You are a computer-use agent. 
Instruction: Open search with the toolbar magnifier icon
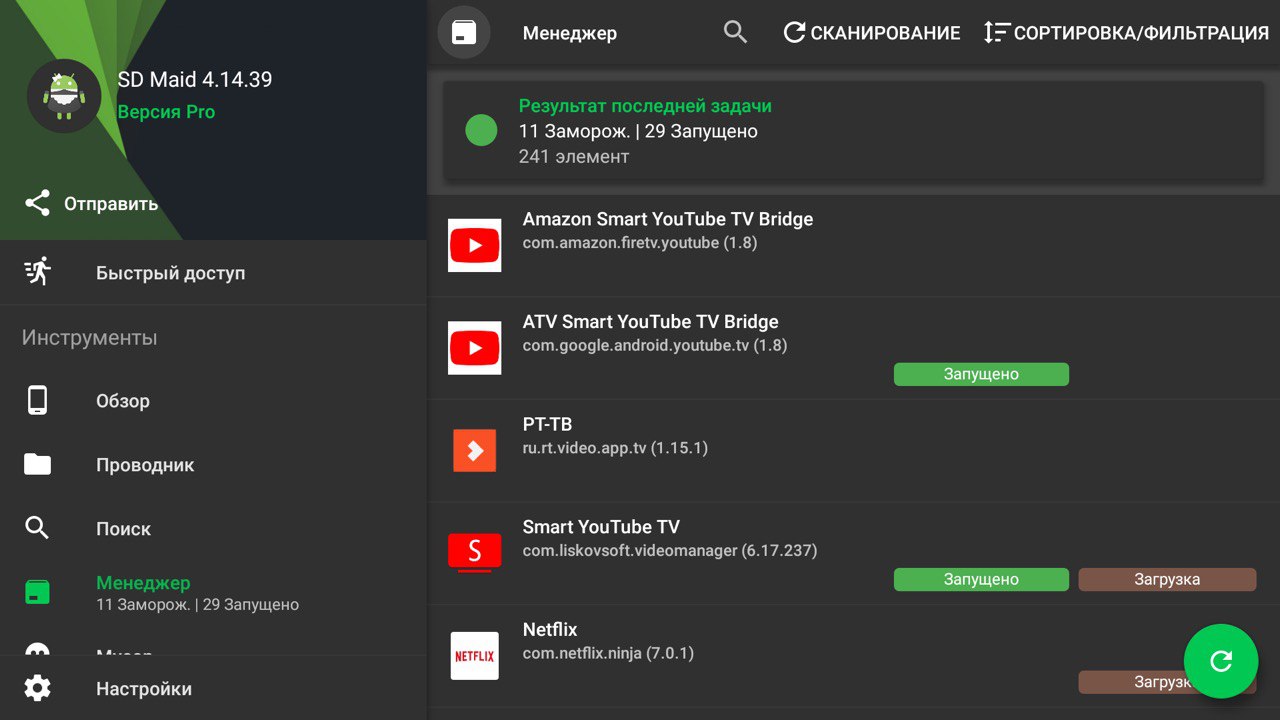[735, 33]
